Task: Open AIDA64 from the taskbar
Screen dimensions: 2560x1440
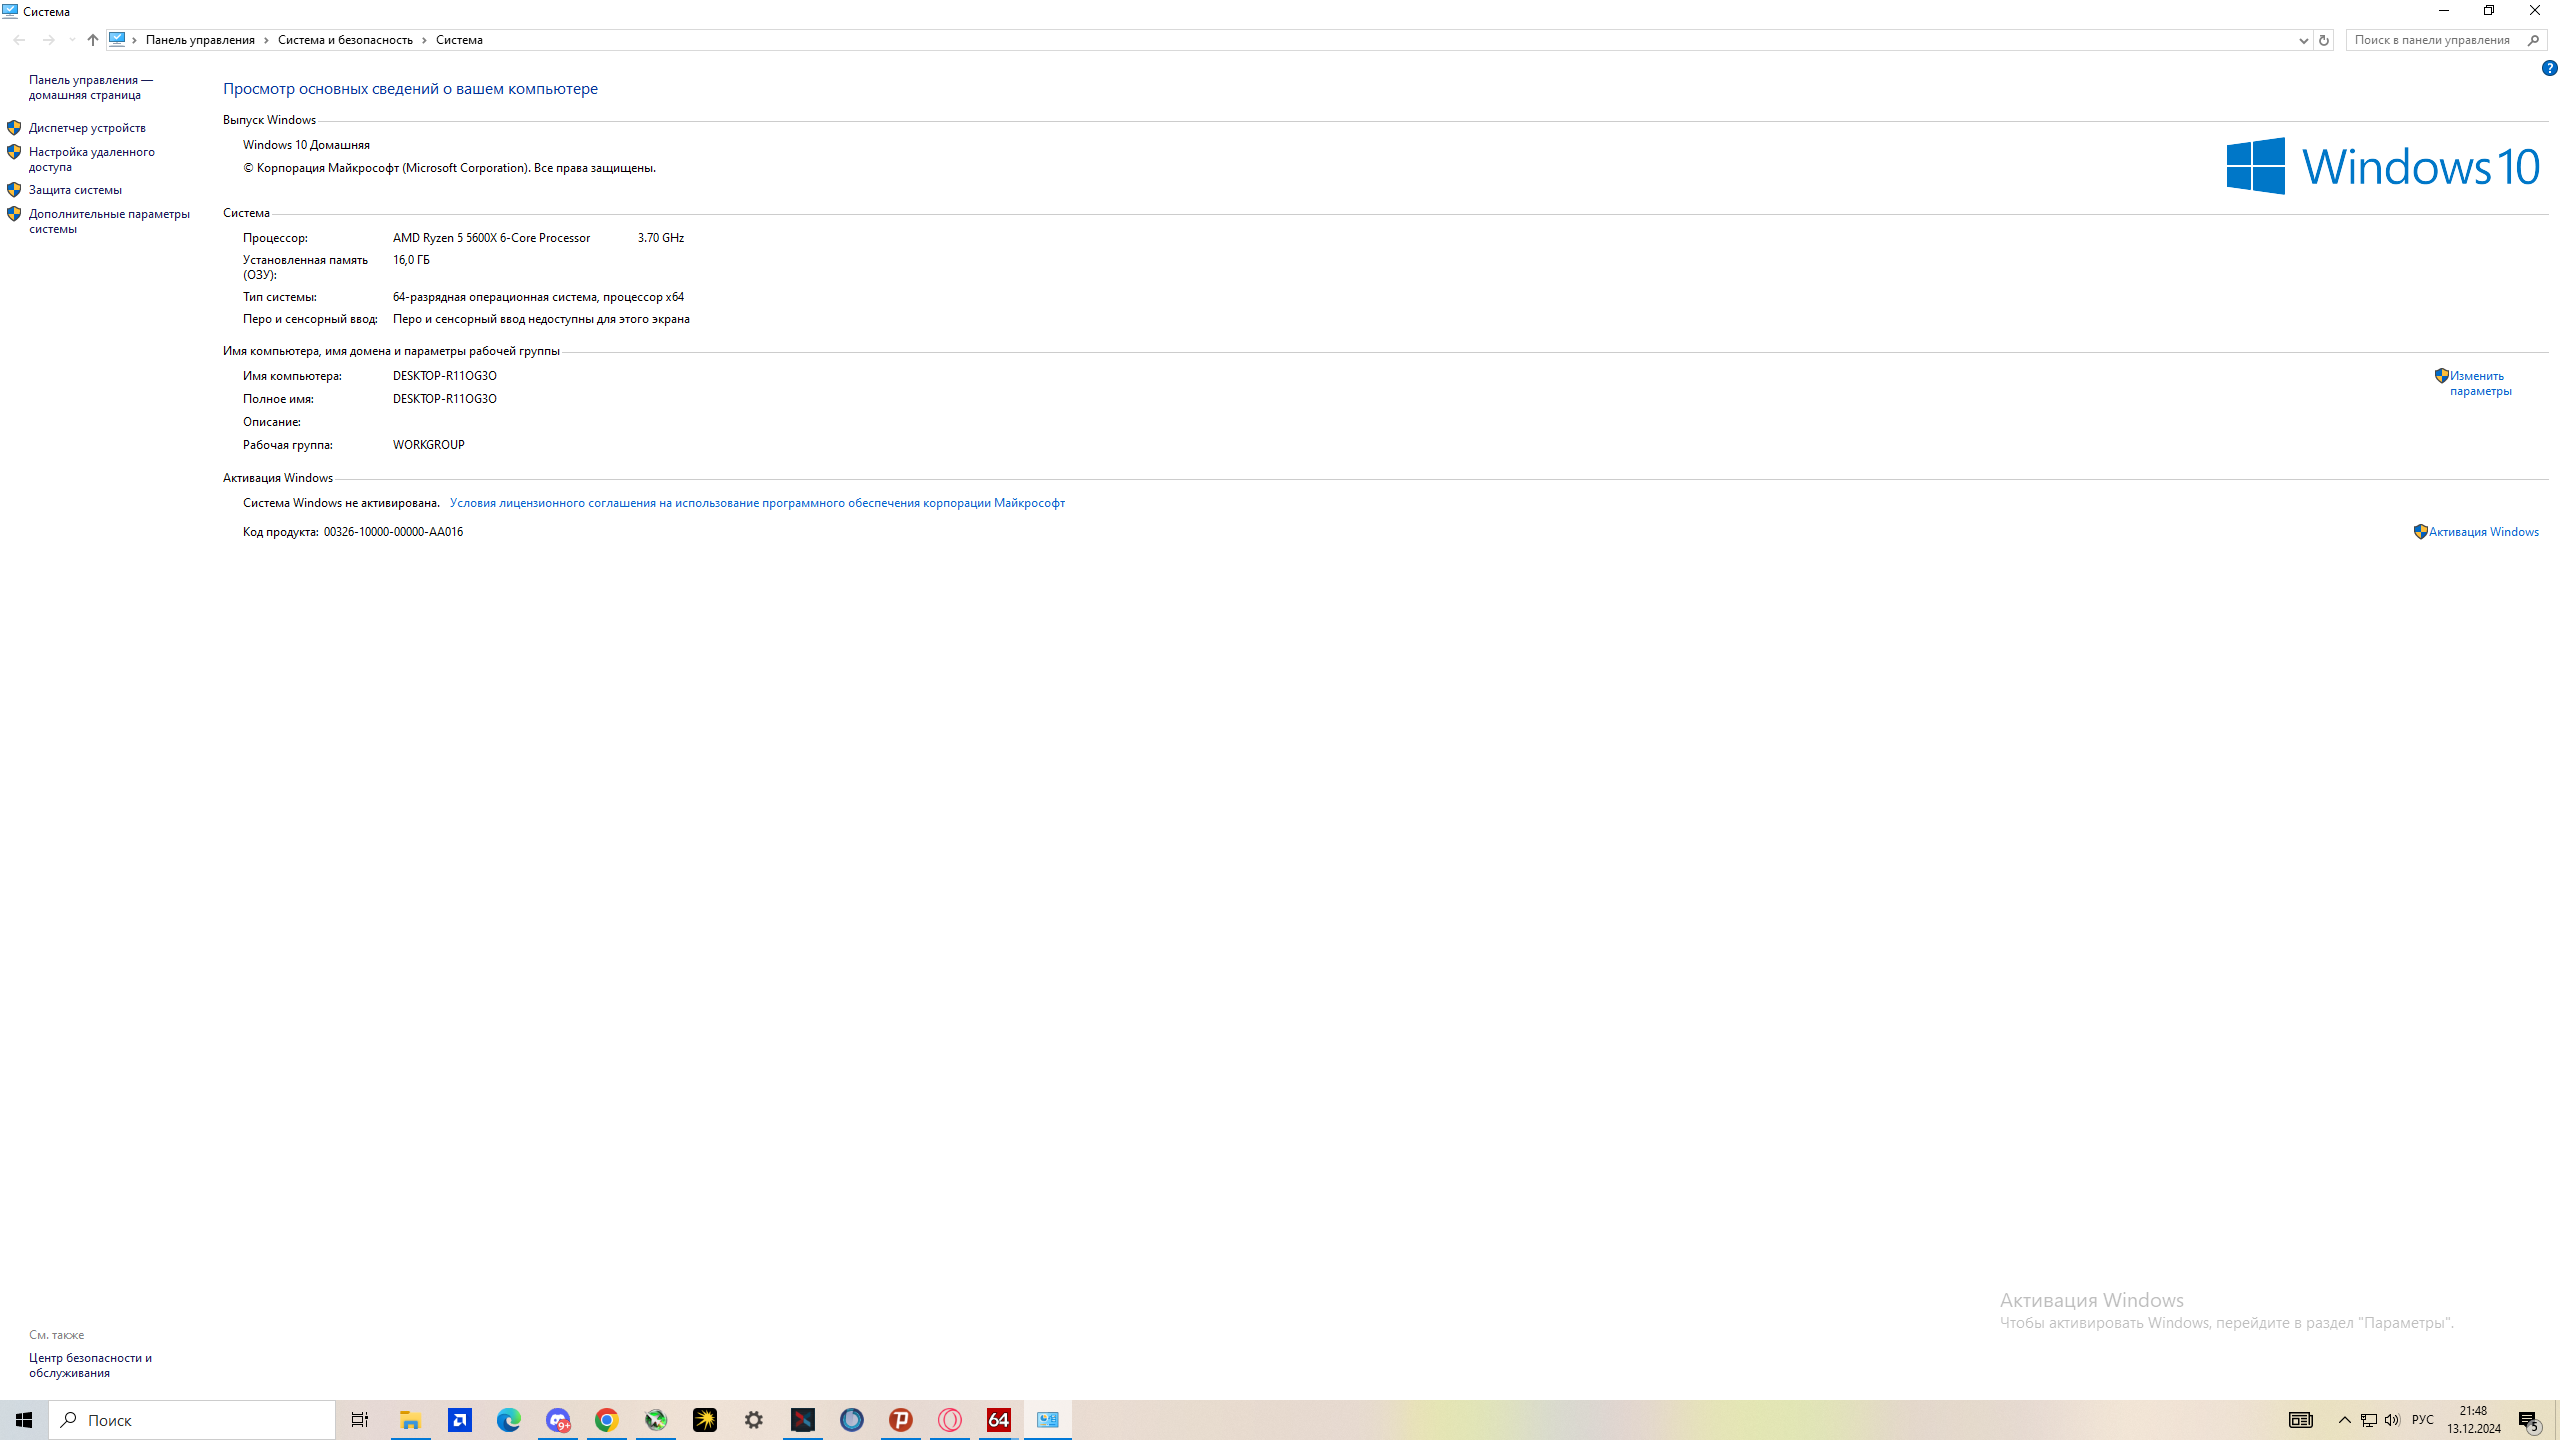Action: tap(999, 1420)
